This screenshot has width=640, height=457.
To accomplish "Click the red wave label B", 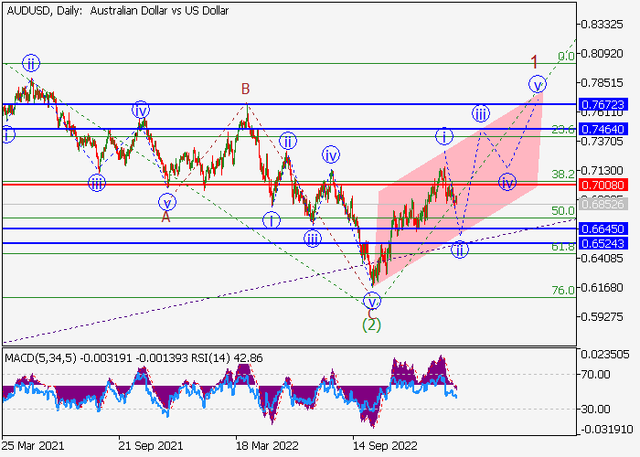I will pyautogui.click(x=245, y=90).
